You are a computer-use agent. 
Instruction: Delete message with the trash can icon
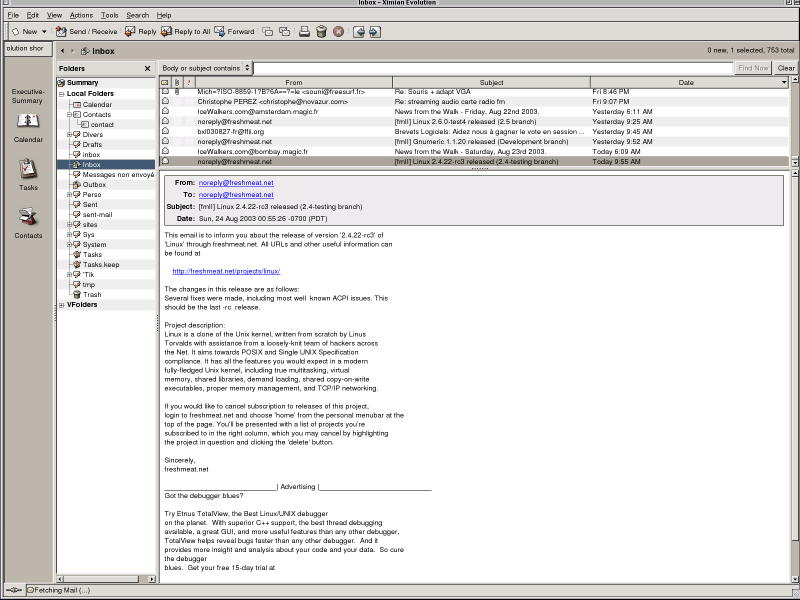click(x=321, y=32)
